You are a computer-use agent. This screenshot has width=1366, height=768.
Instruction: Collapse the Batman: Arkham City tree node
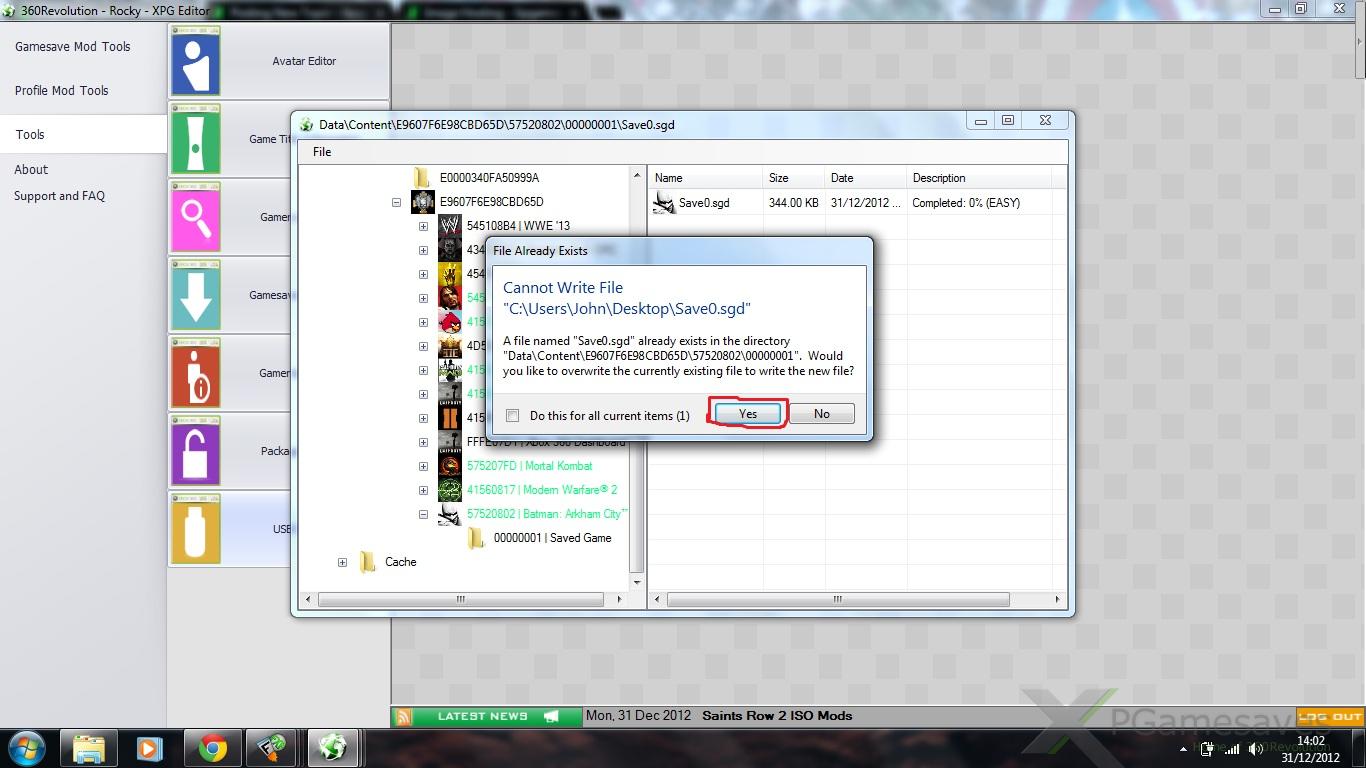pyautogui.click(x=423, y=514)
